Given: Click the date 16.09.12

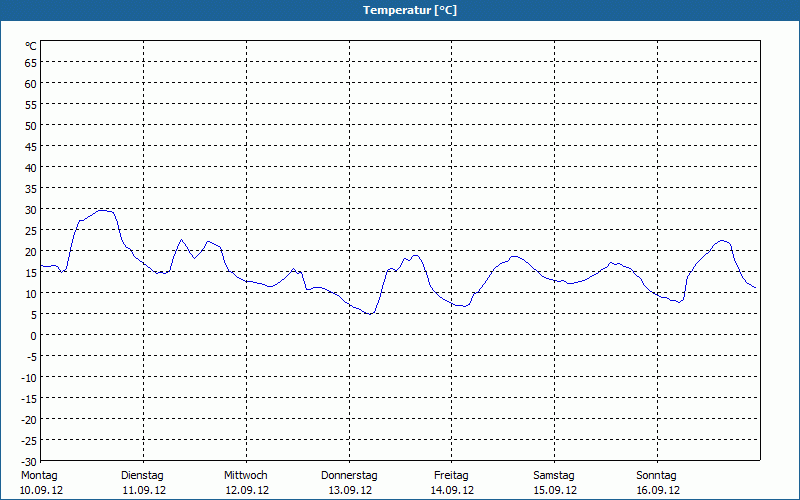Looking at the screenshot, I should coord(658,490).
